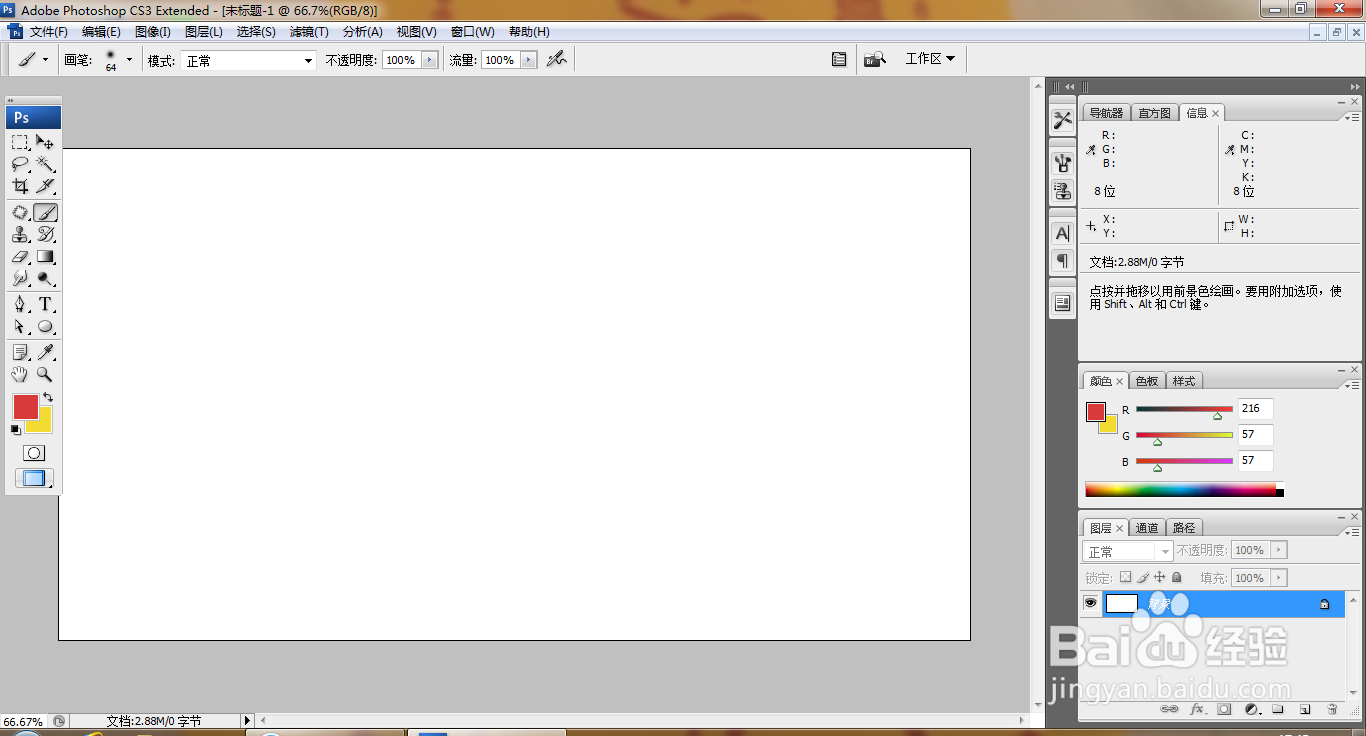This screenshot has height=736, width=1366.
Task: Open brush preset picker arrow
Action: tap(129, 60)
